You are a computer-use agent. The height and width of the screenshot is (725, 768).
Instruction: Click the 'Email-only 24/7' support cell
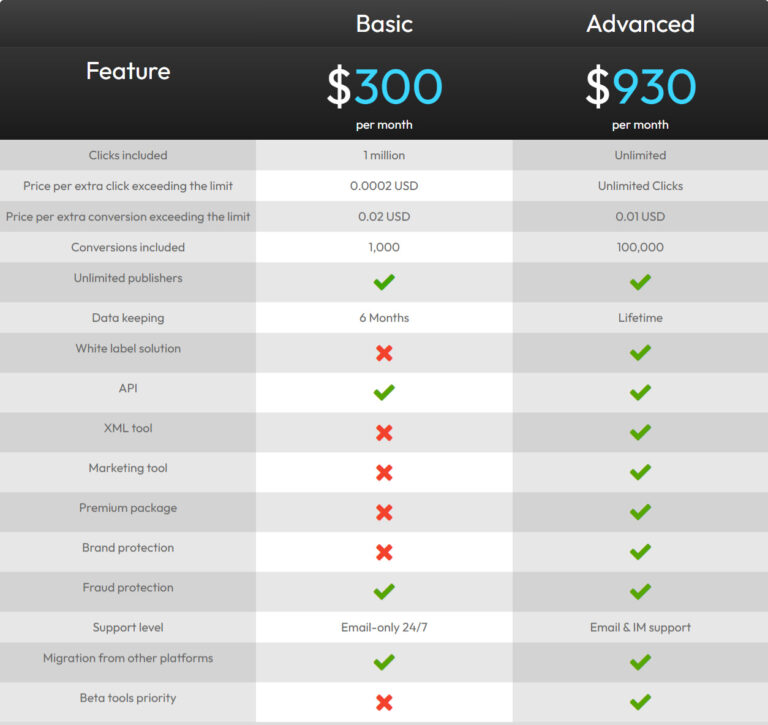(384, 628)
